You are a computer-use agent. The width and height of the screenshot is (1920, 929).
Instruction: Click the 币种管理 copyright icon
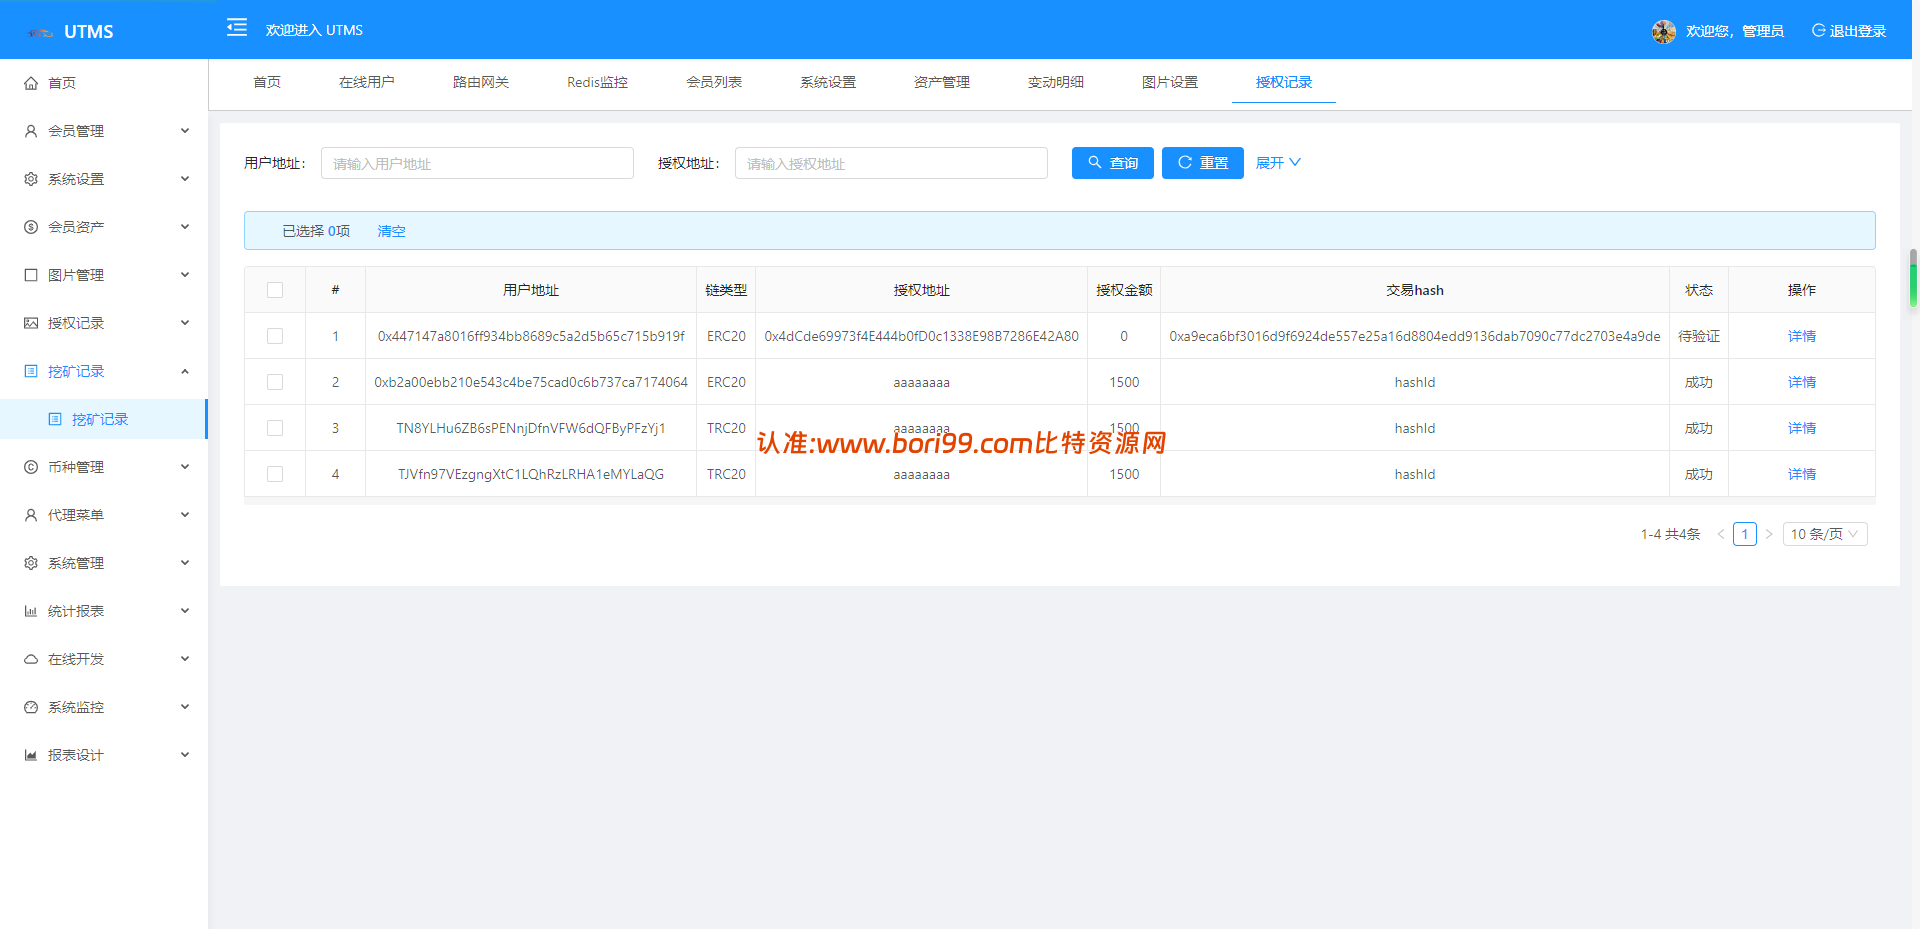click(31, 467)
